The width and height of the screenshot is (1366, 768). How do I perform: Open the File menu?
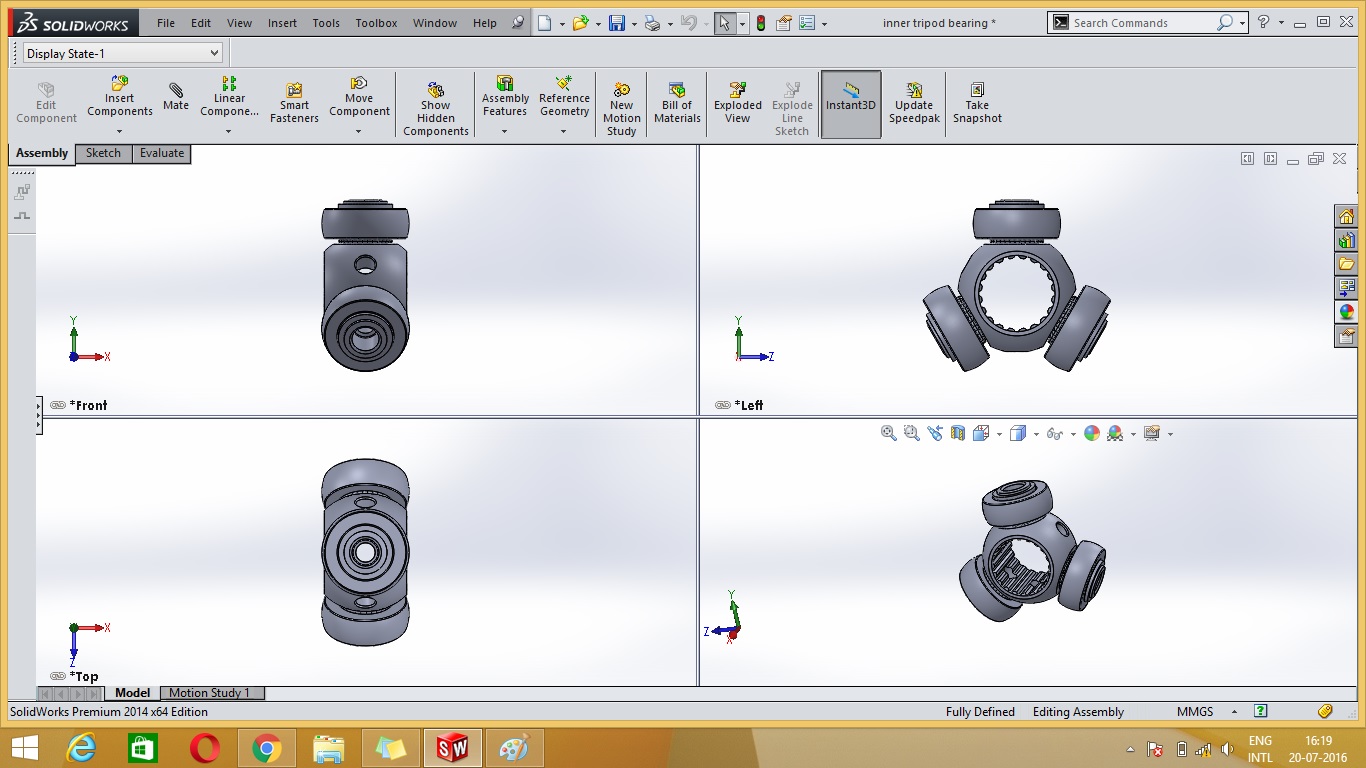[165, 23]
